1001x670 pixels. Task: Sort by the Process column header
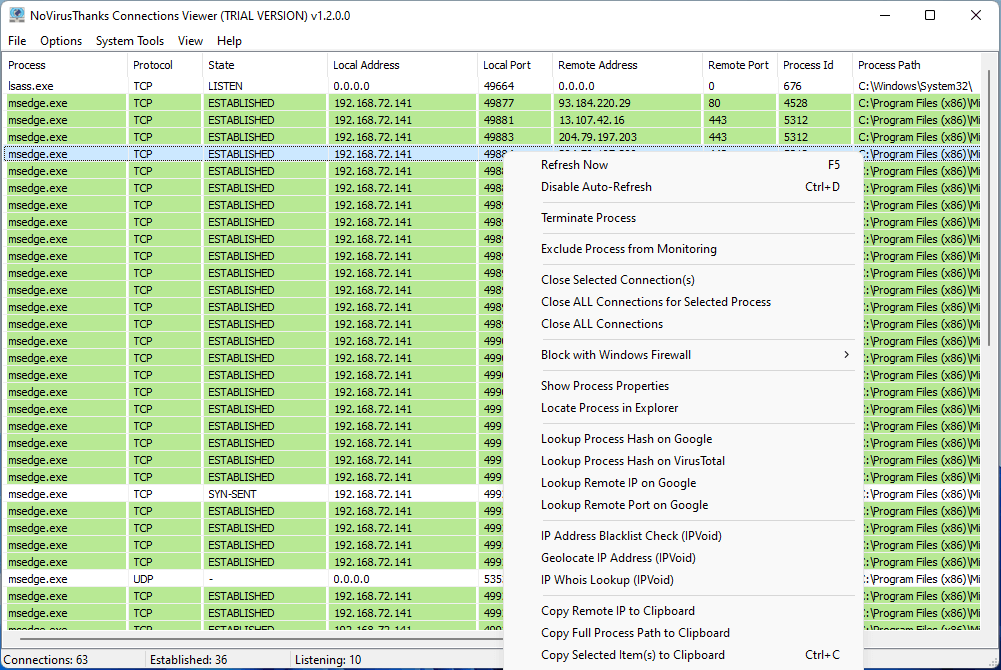click(x=66, y=65)
